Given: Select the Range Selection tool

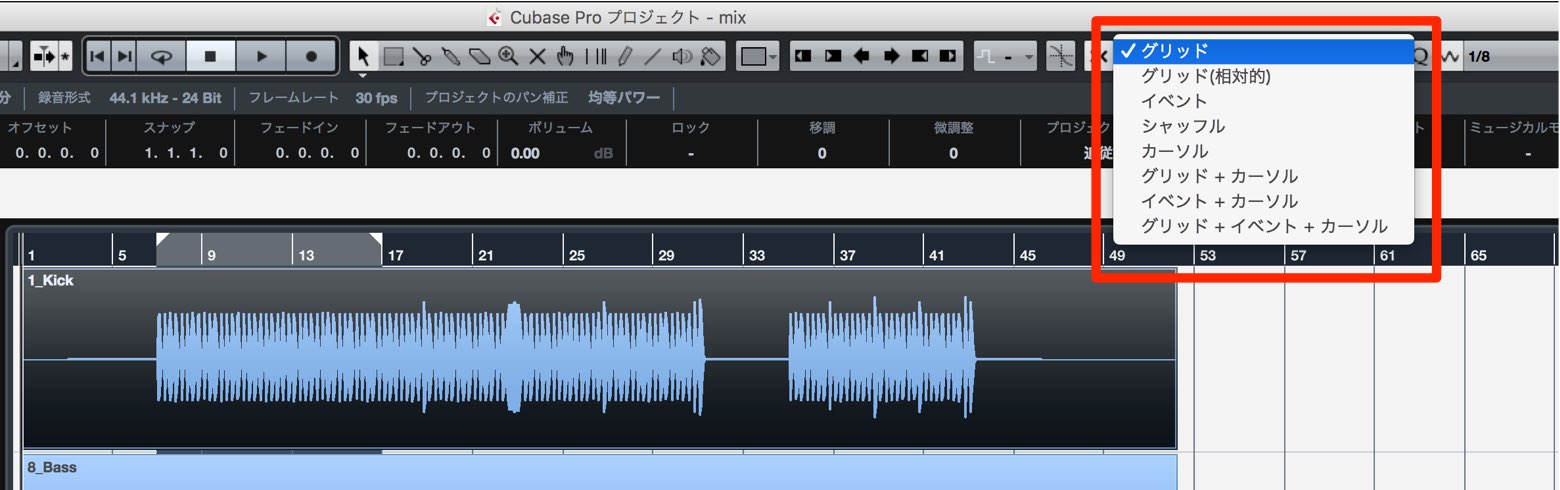Looking at the screenshot, I should pyautogui.click(x=393, y=57).
